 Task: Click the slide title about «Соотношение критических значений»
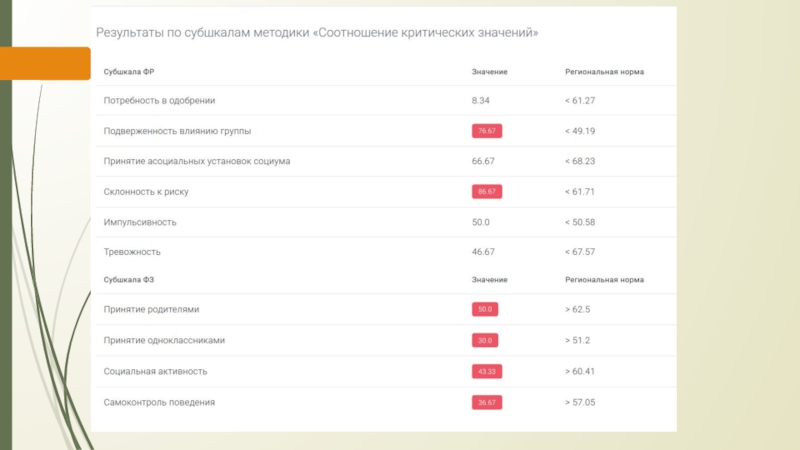pos(317,33)
